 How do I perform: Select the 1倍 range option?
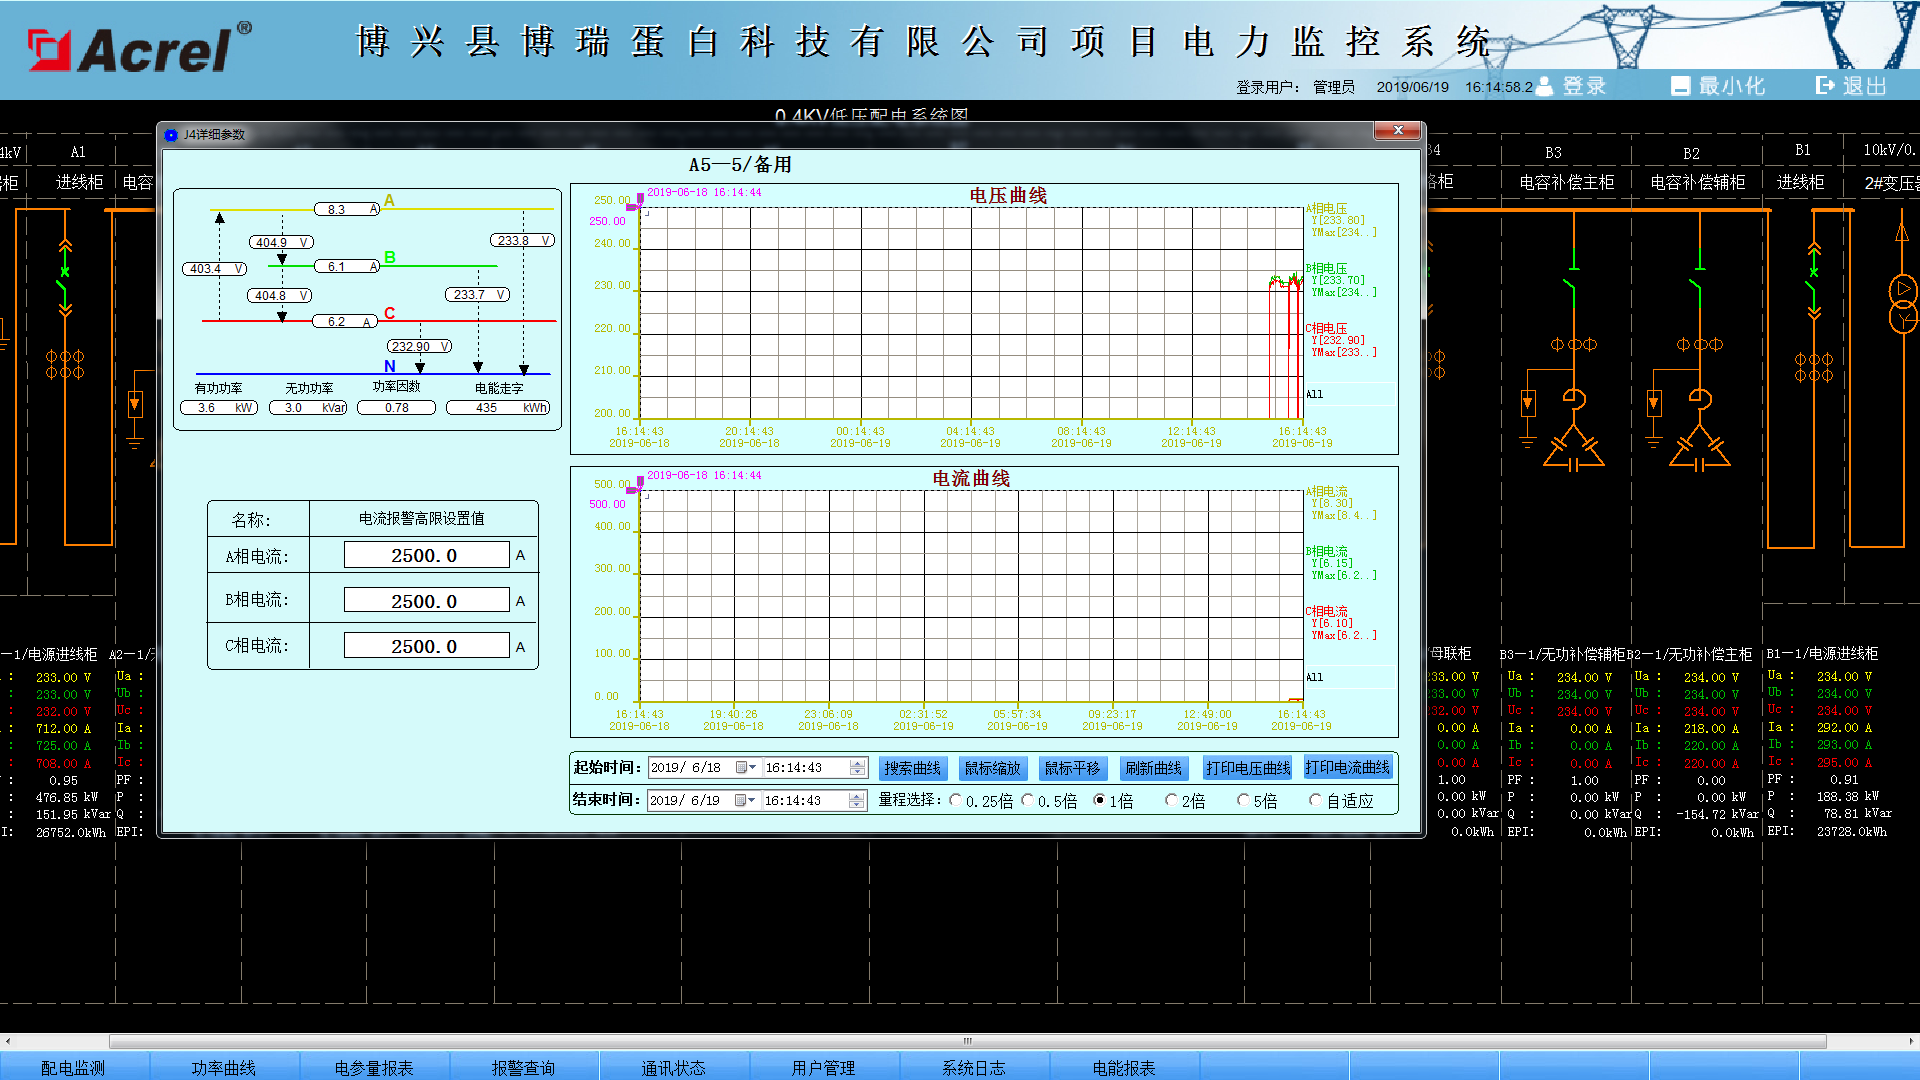click(x=1100, y=801)
